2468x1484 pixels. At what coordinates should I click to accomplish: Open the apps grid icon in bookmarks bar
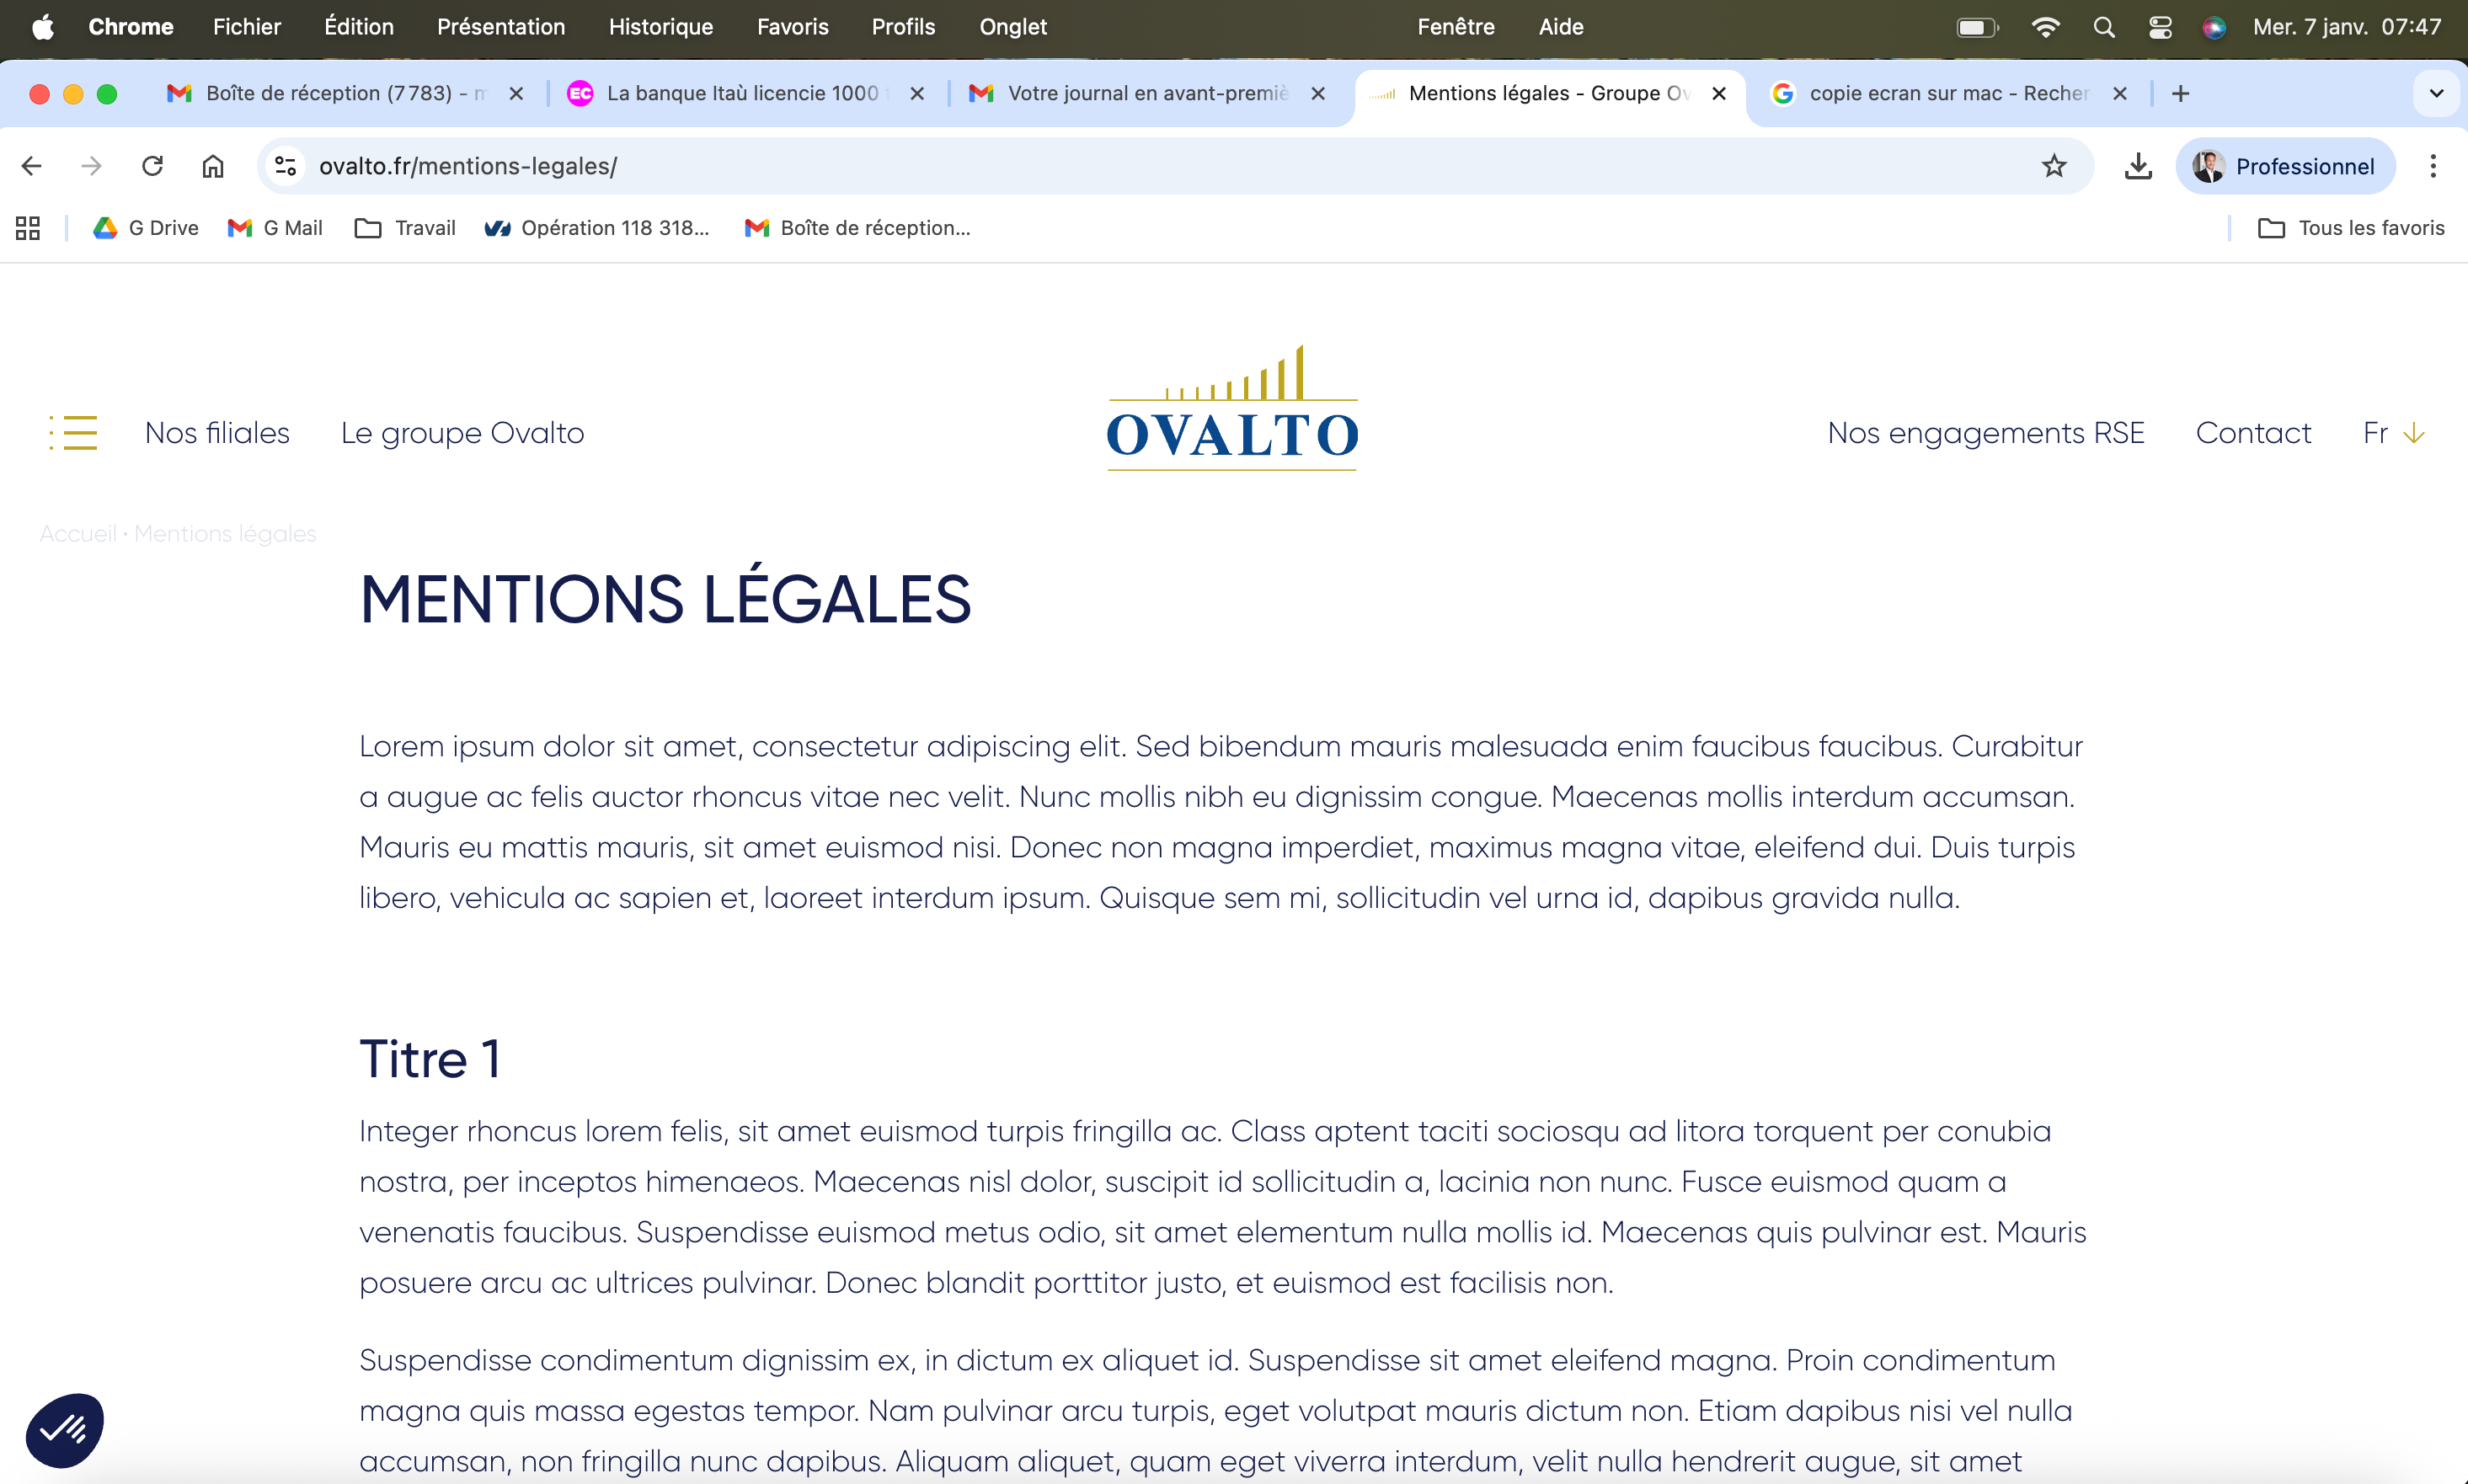pos(28,228)
